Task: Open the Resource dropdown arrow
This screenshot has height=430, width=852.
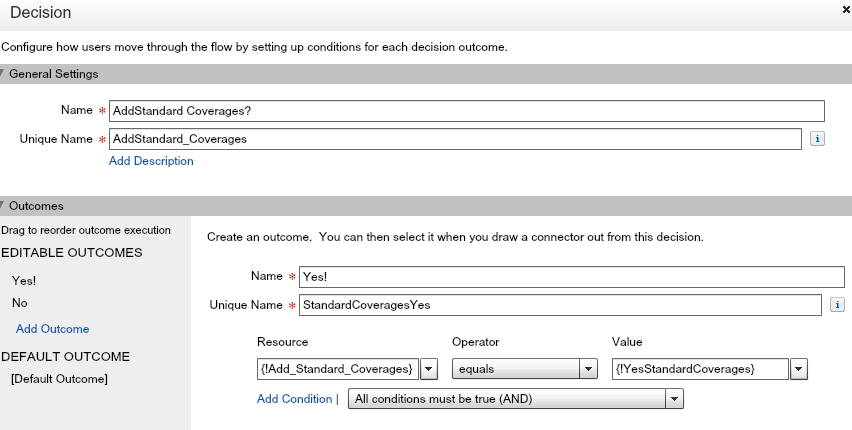Action: point(428,369)
